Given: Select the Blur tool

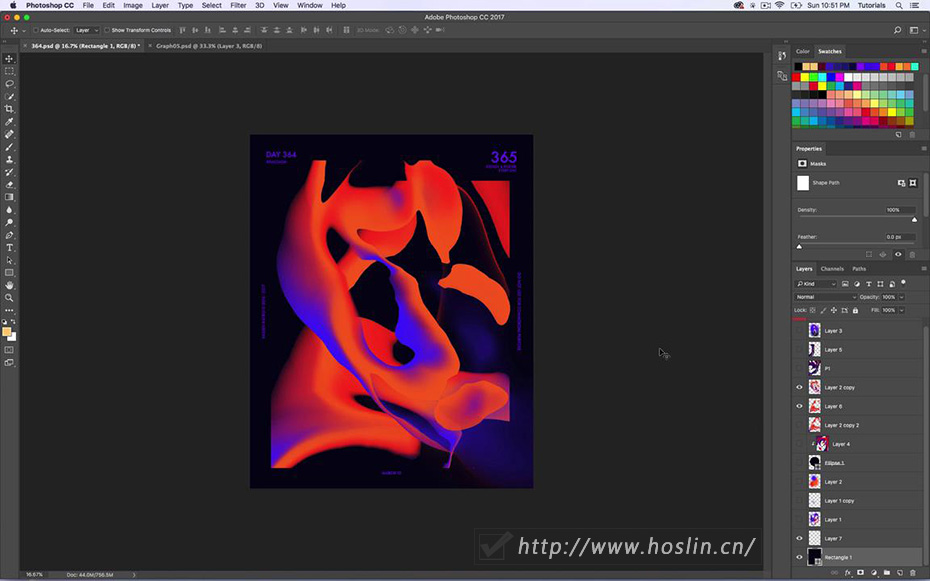Looking at the screenshot, I should pos(9,210).
